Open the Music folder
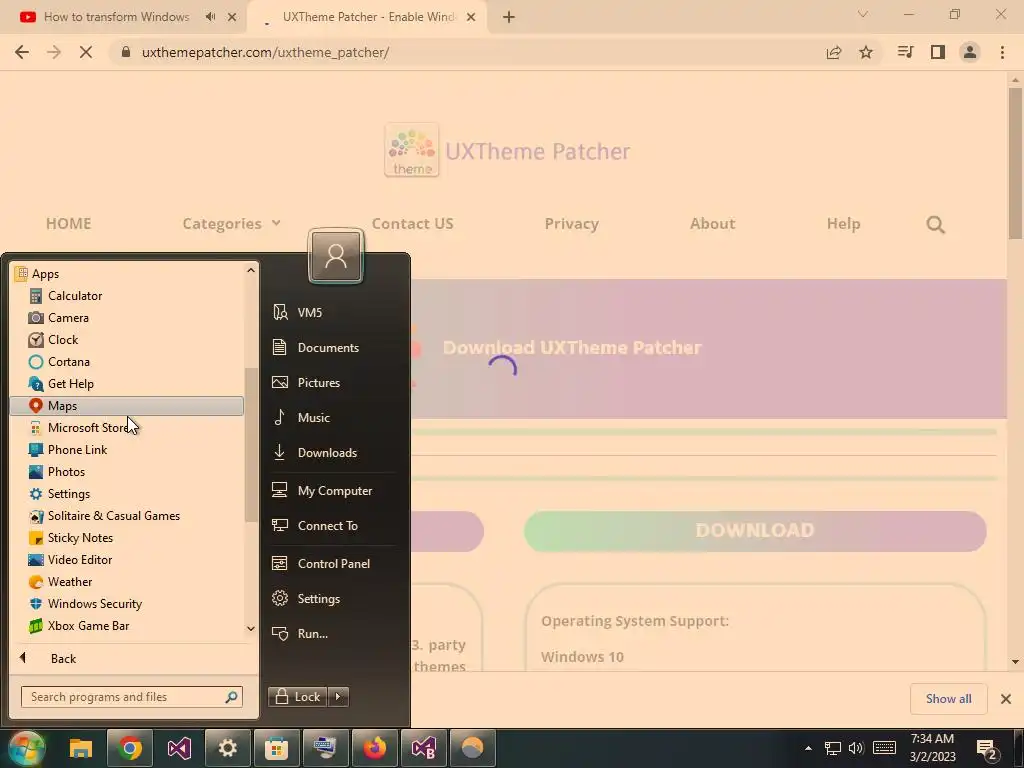The image size is (1024, 768). pos(334,418)
